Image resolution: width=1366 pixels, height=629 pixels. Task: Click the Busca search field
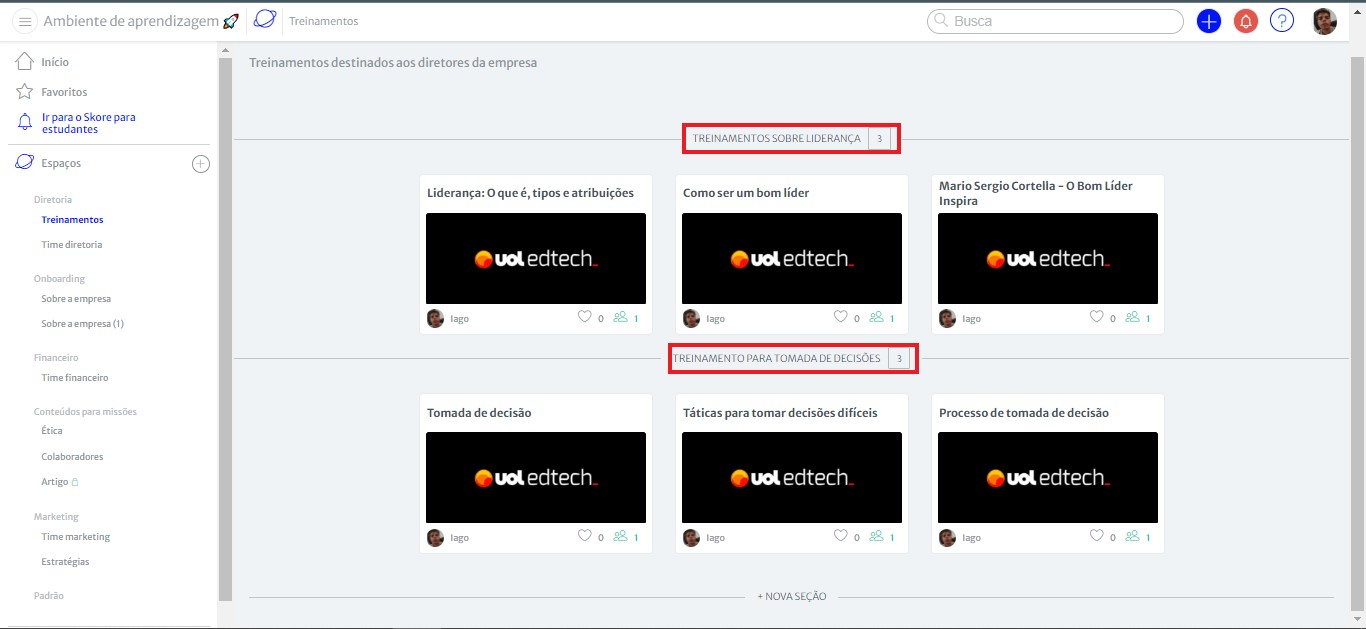coord(1055,21)
